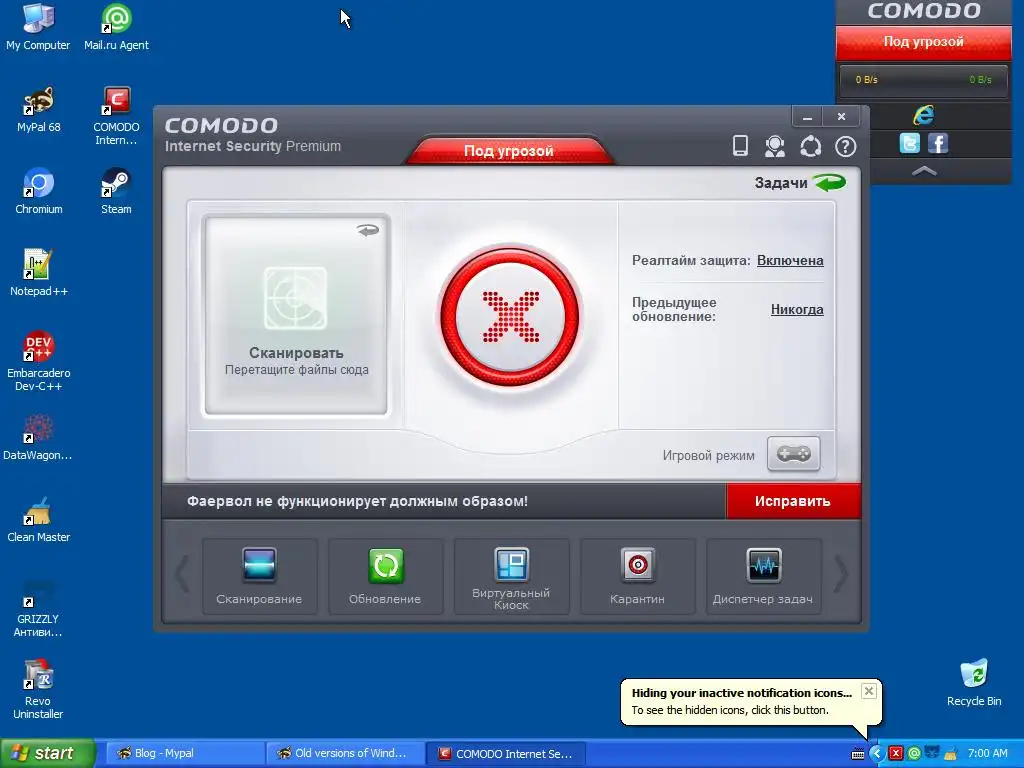Viewport: 1024px width, 768px height.
Task: Open the Сканирование task tile
Action: click(x=259, y=576)
